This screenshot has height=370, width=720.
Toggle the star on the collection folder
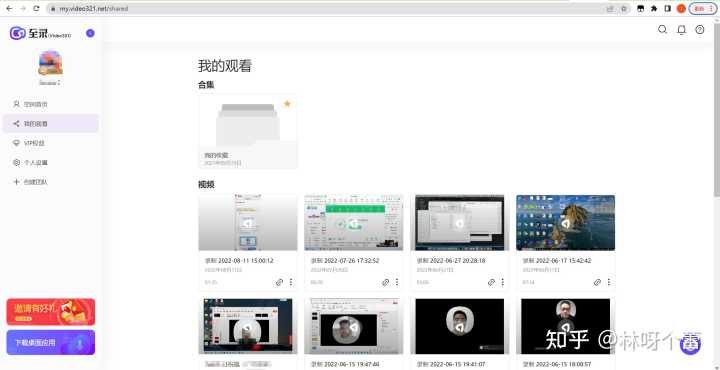coord(287,104)
